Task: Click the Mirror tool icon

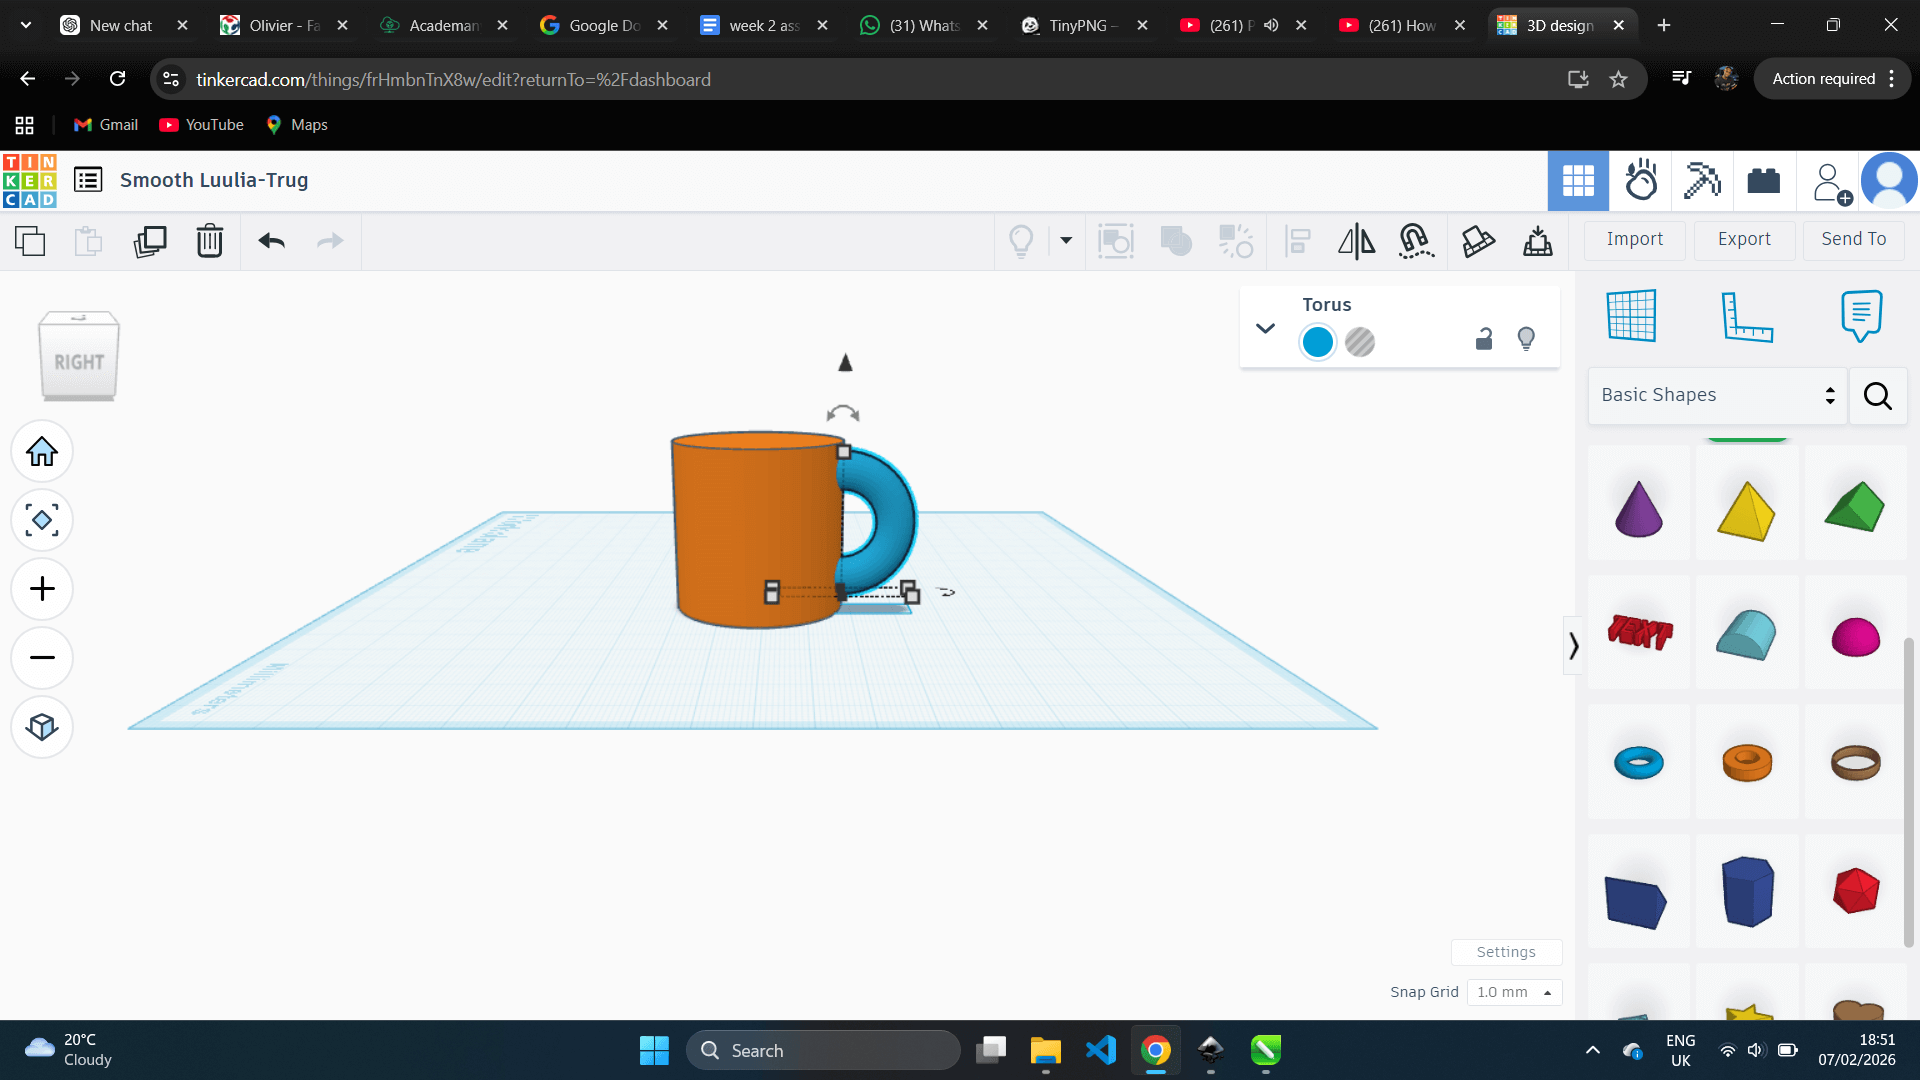Action: click(1356, 241)
